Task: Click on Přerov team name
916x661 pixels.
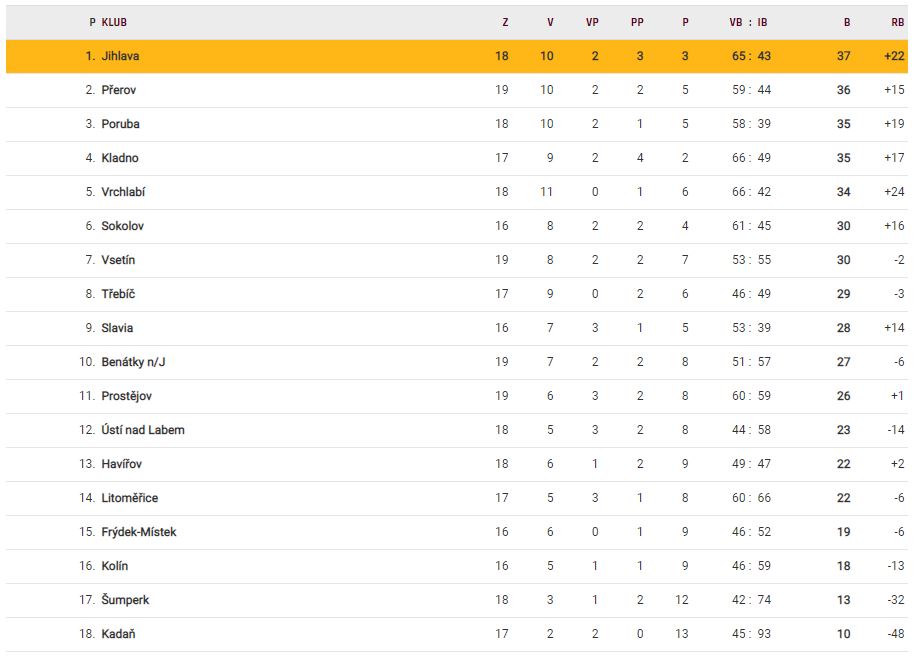Action: (118, 90)
